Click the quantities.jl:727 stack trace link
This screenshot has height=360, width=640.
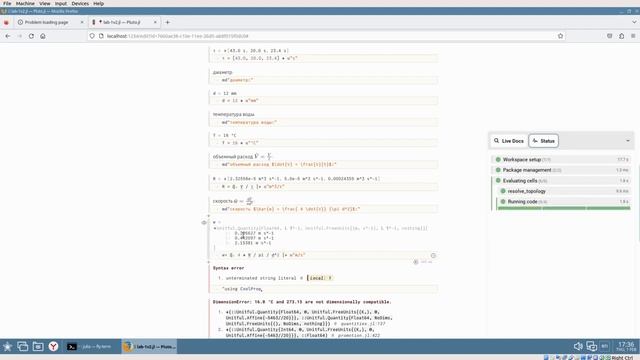(362, 324)
